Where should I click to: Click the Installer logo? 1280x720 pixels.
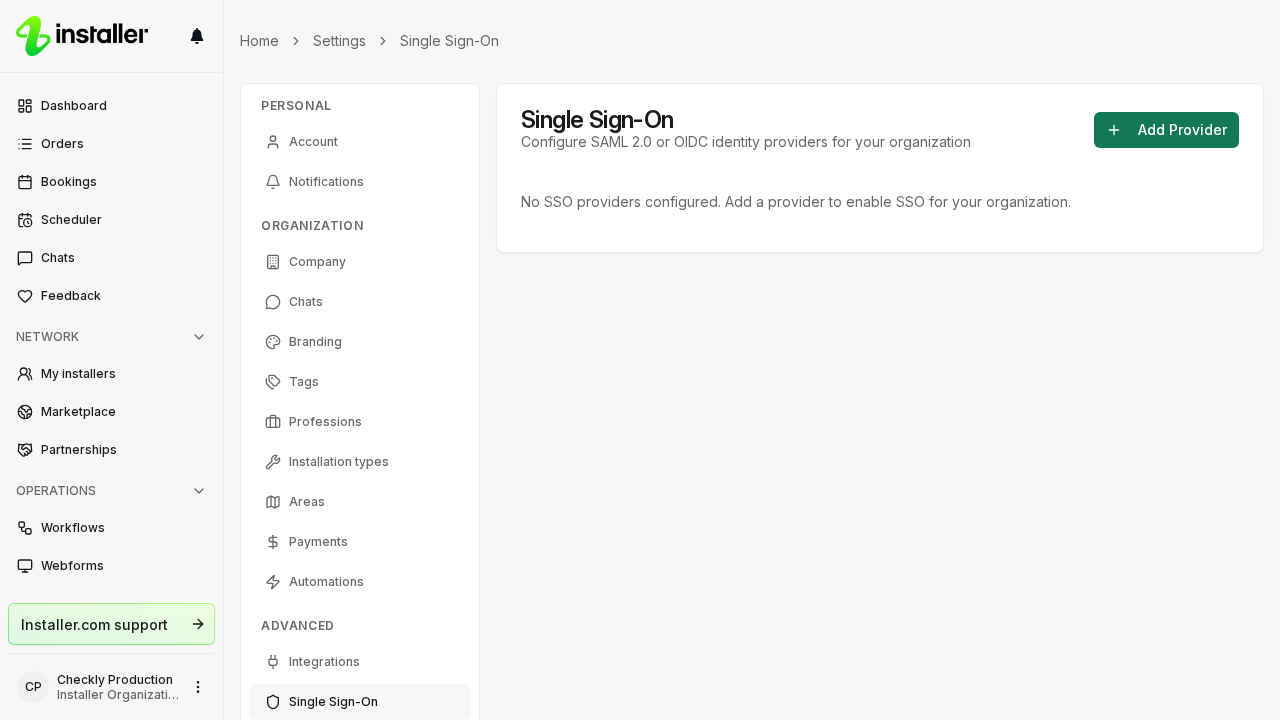(x=82, y=36)
